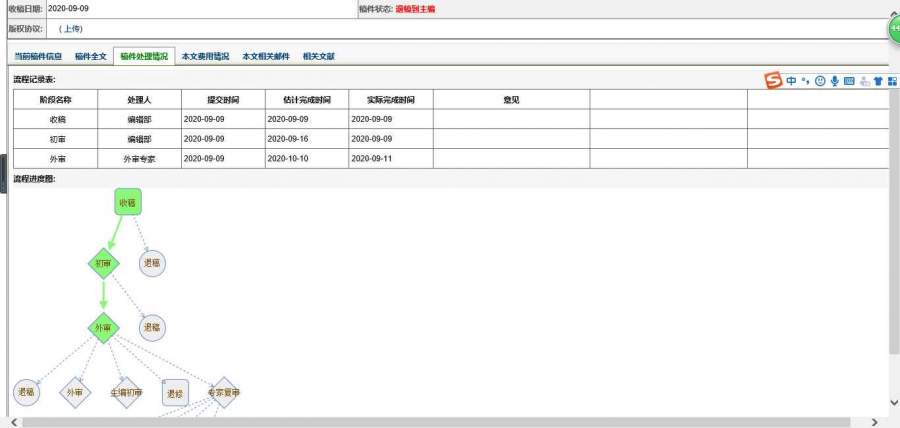Open the emoji smiley panel in Sogou bar
This screenshot has width=900, height=428.
pyautogui.click(x=820, y=81)
